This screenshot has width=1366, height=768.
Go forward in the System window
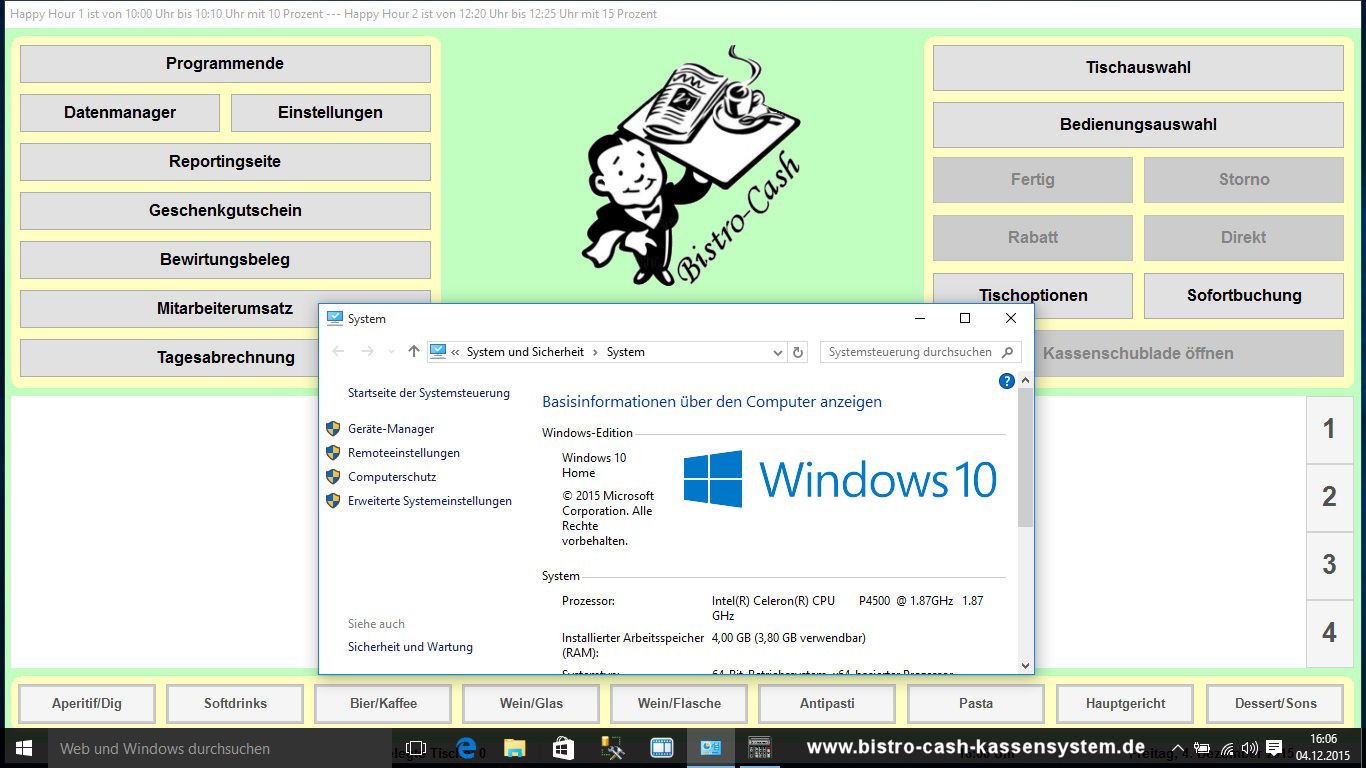(x=367, y=352)
